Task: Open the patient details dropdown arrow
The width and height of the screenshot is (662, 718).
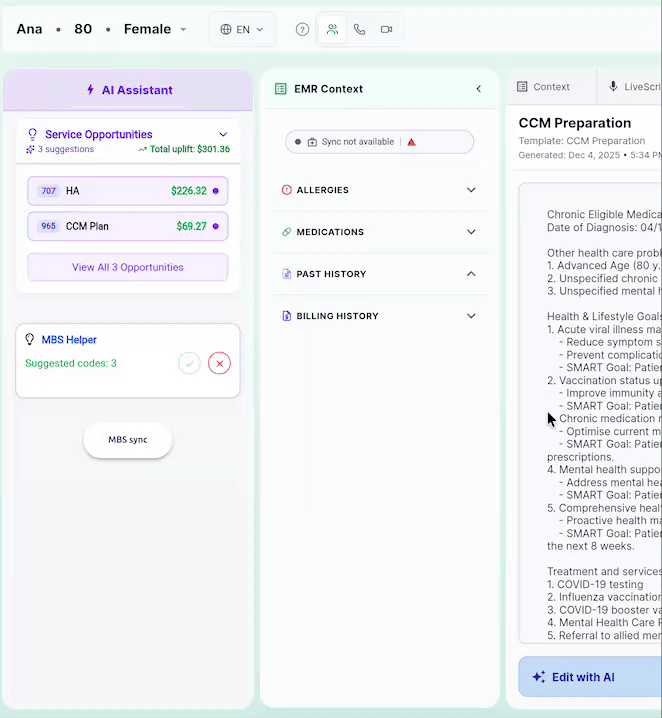Action: [183, 30]
